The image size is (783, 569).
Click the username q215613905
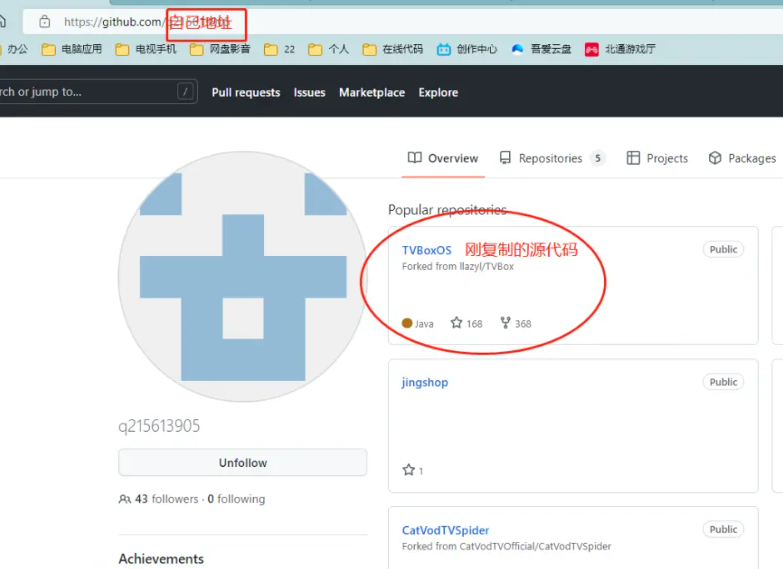(159, 426)
